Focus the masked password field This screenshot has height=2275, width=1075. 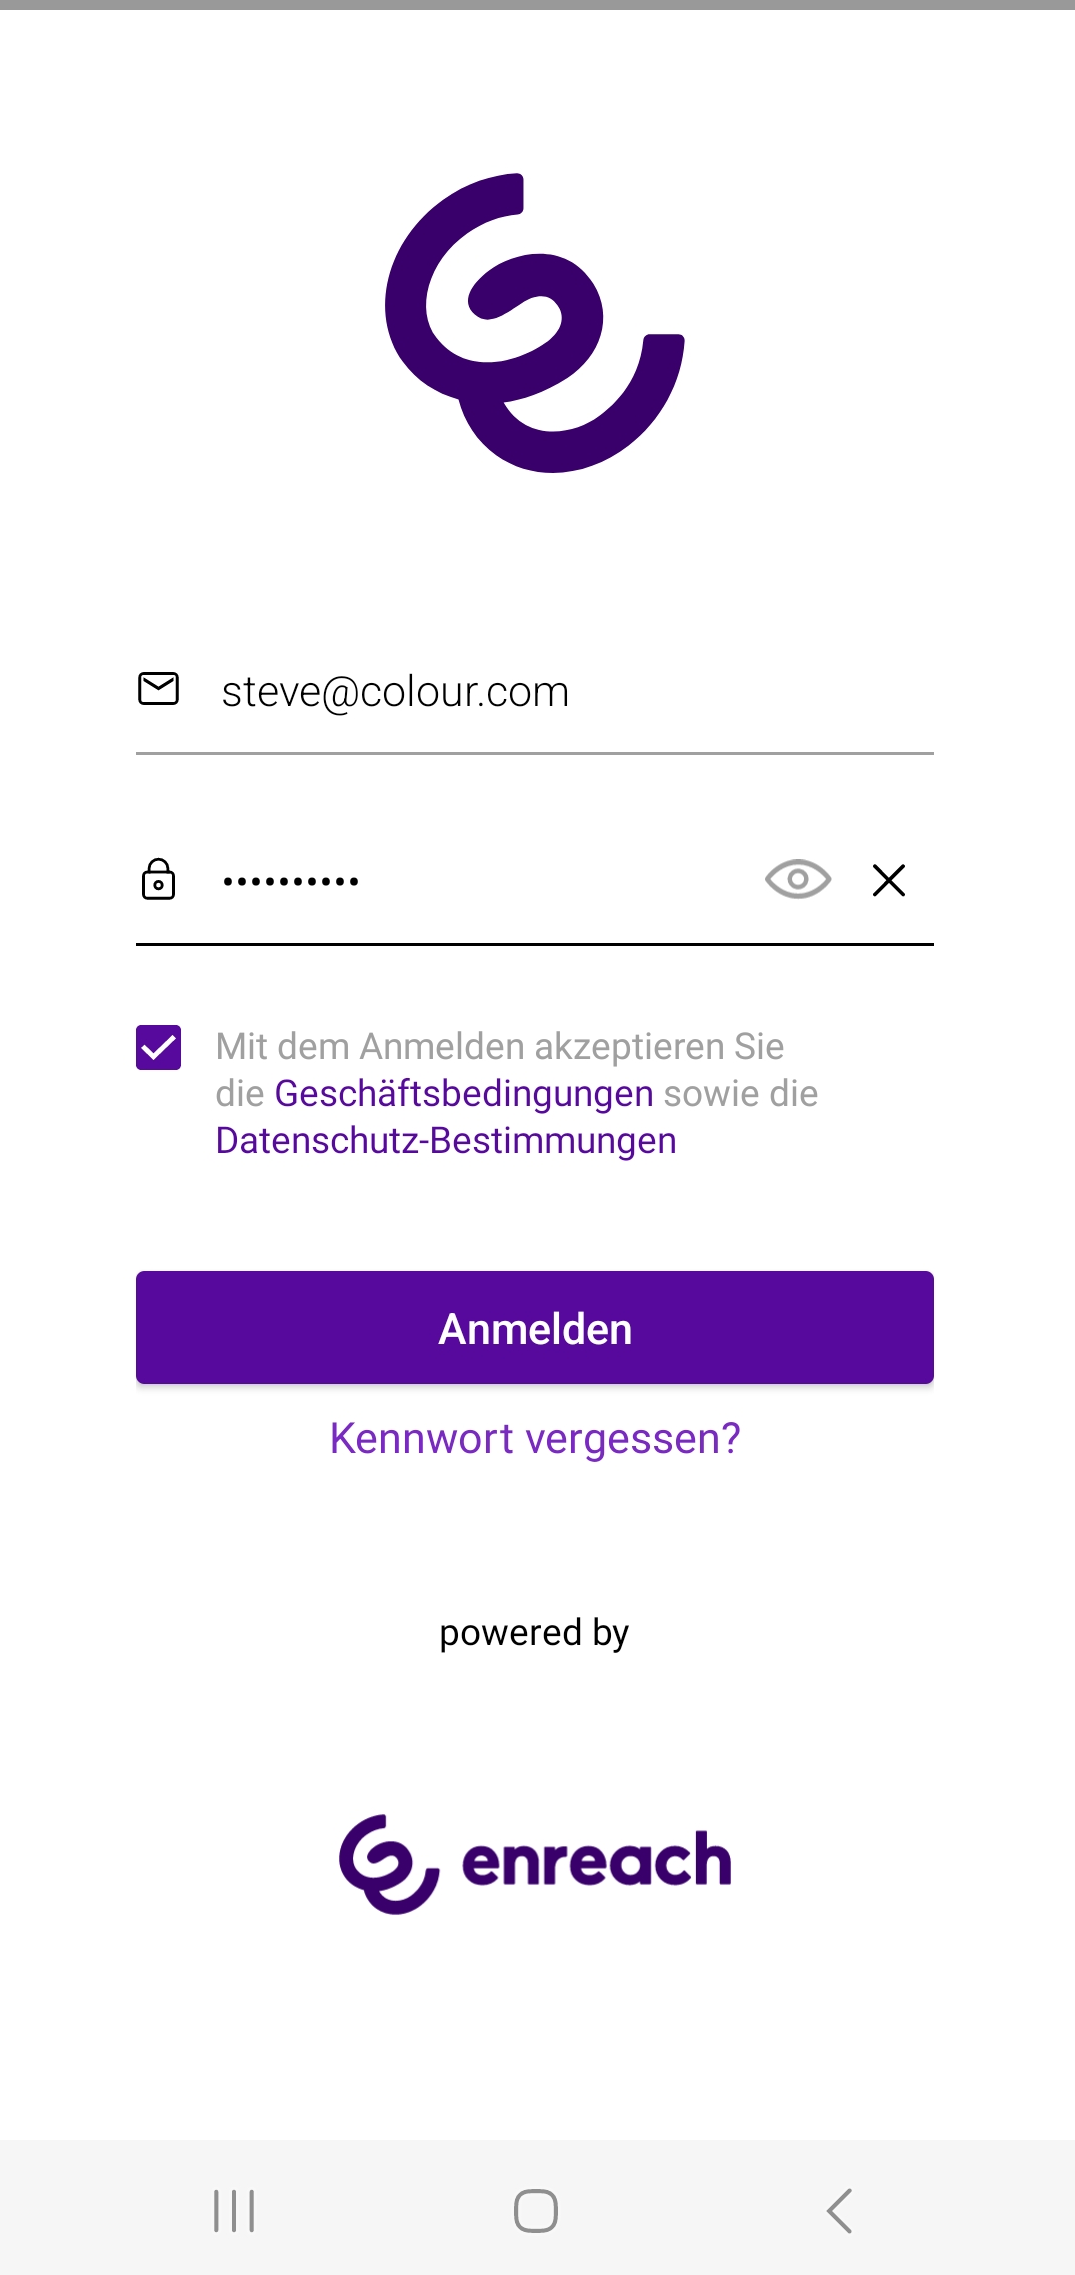click(480, 880)
